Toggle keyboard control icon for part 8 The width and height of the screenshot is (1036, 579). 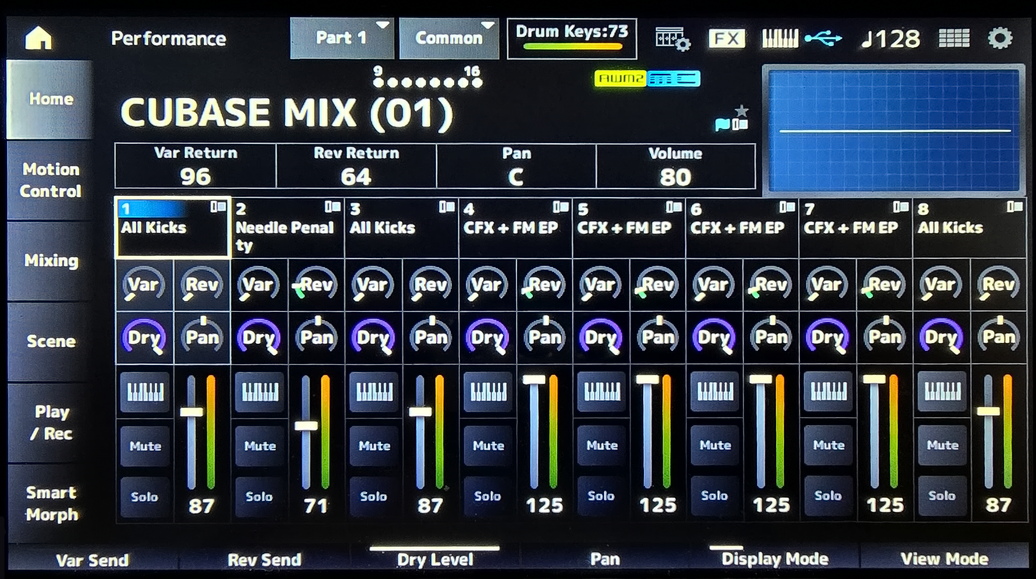(942, 392)
